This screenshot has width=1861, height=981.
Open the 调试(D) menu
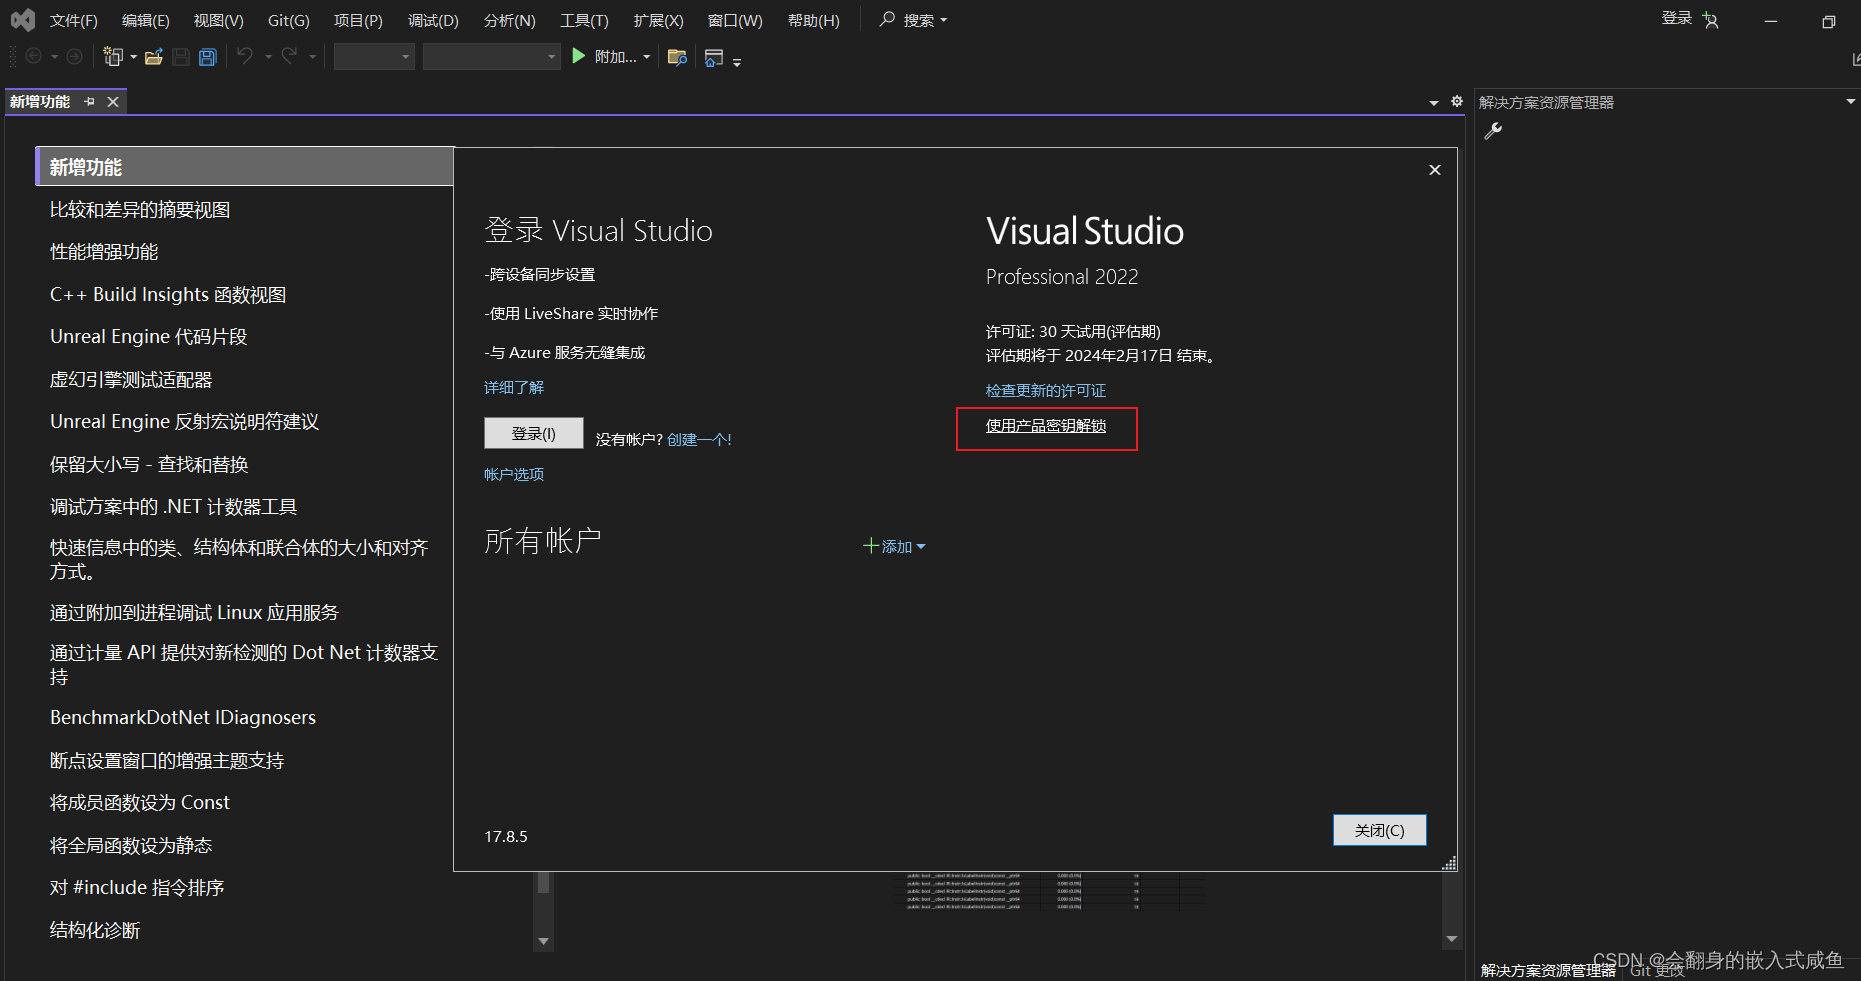pyautogui.click(x=433, y=20)
